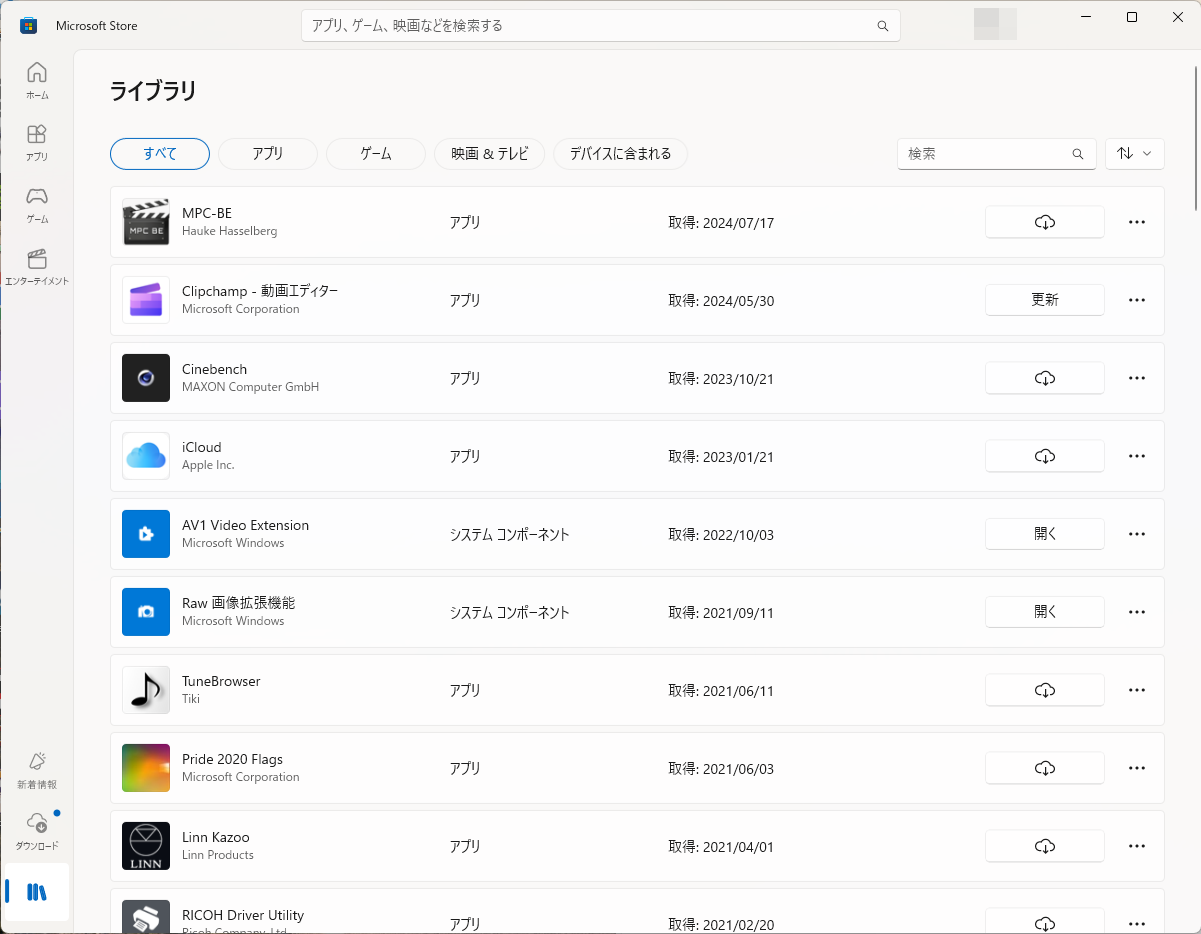Select the Library icon in sidebar

(x=37, y=892)
